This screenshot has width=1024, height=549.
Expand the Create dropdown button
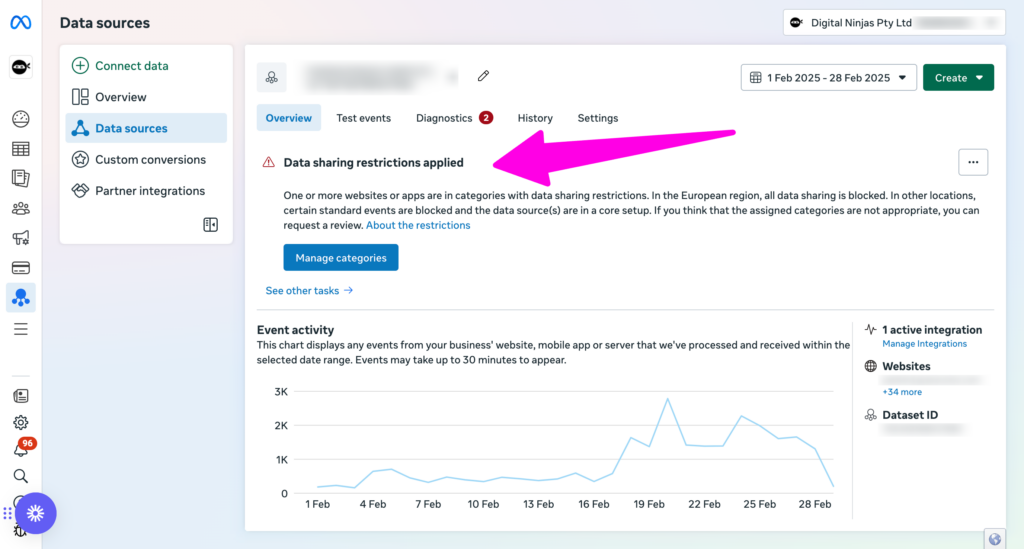pos(957,78)
